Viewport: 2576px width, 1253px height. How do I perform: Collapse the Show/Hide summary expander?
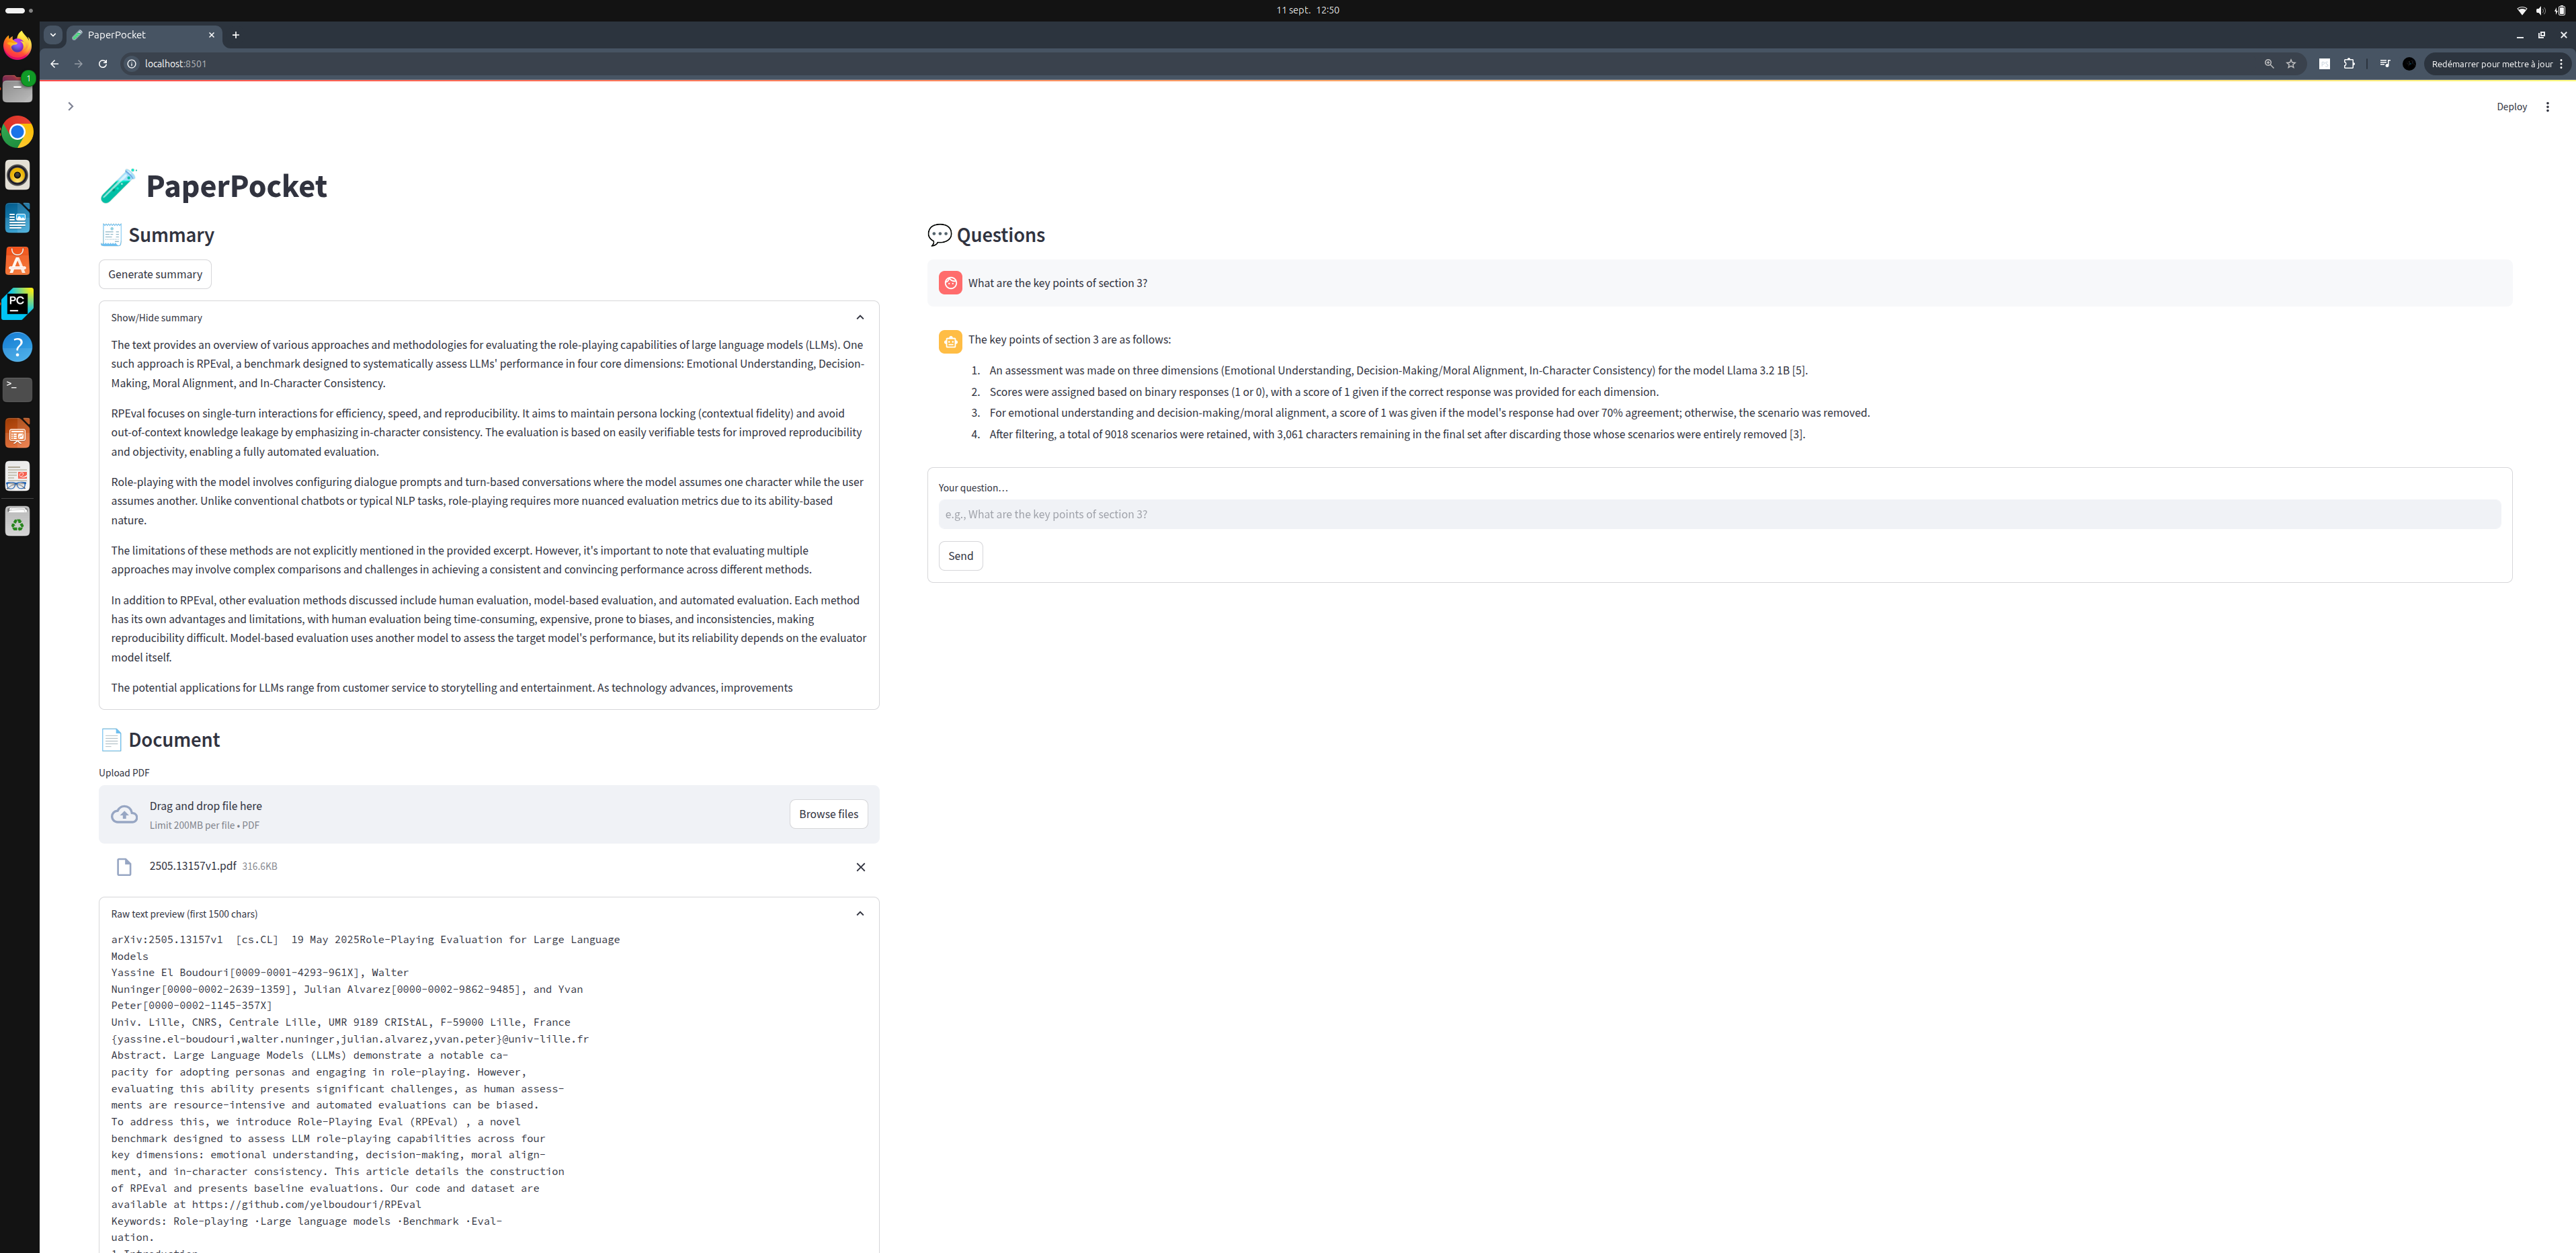tap(859, 317)
